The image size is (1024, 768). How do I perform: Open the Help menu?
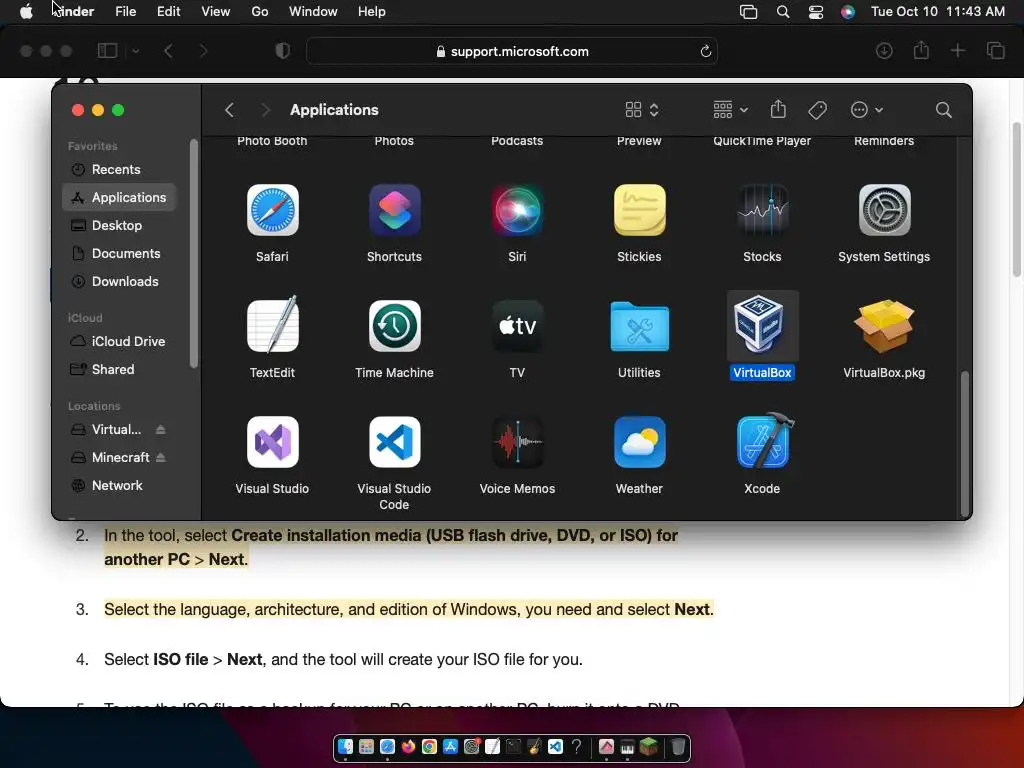372,12
